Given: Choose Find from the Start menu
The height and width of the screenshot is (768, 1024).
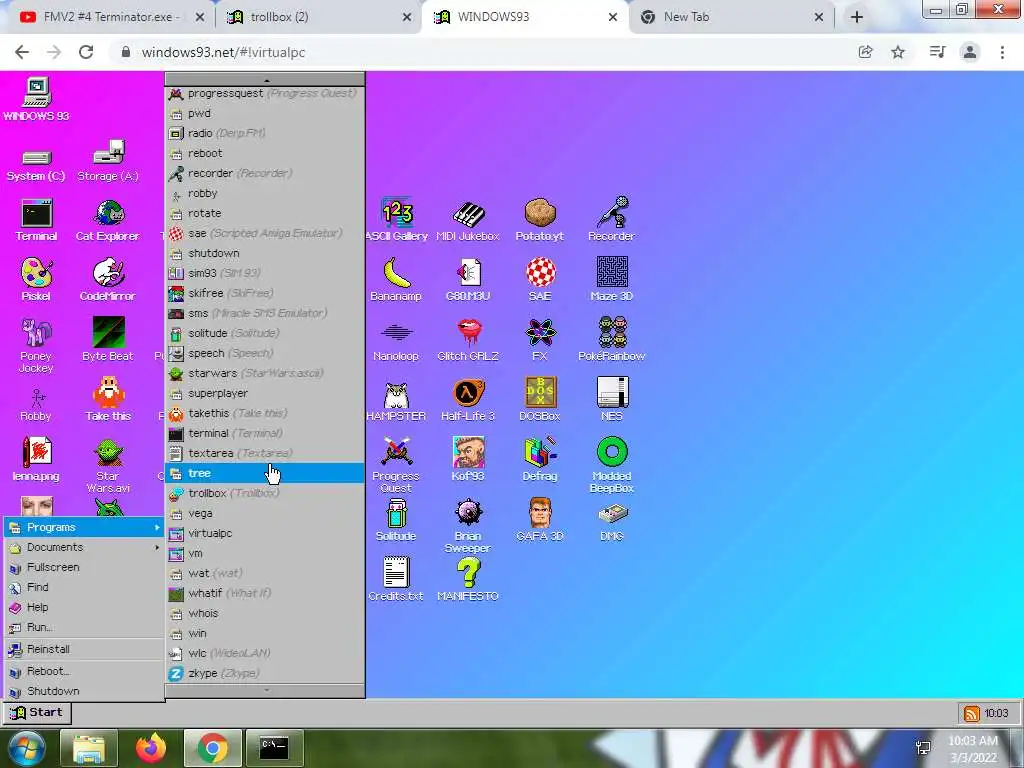Looking at the screenshot, I should 84,587.
